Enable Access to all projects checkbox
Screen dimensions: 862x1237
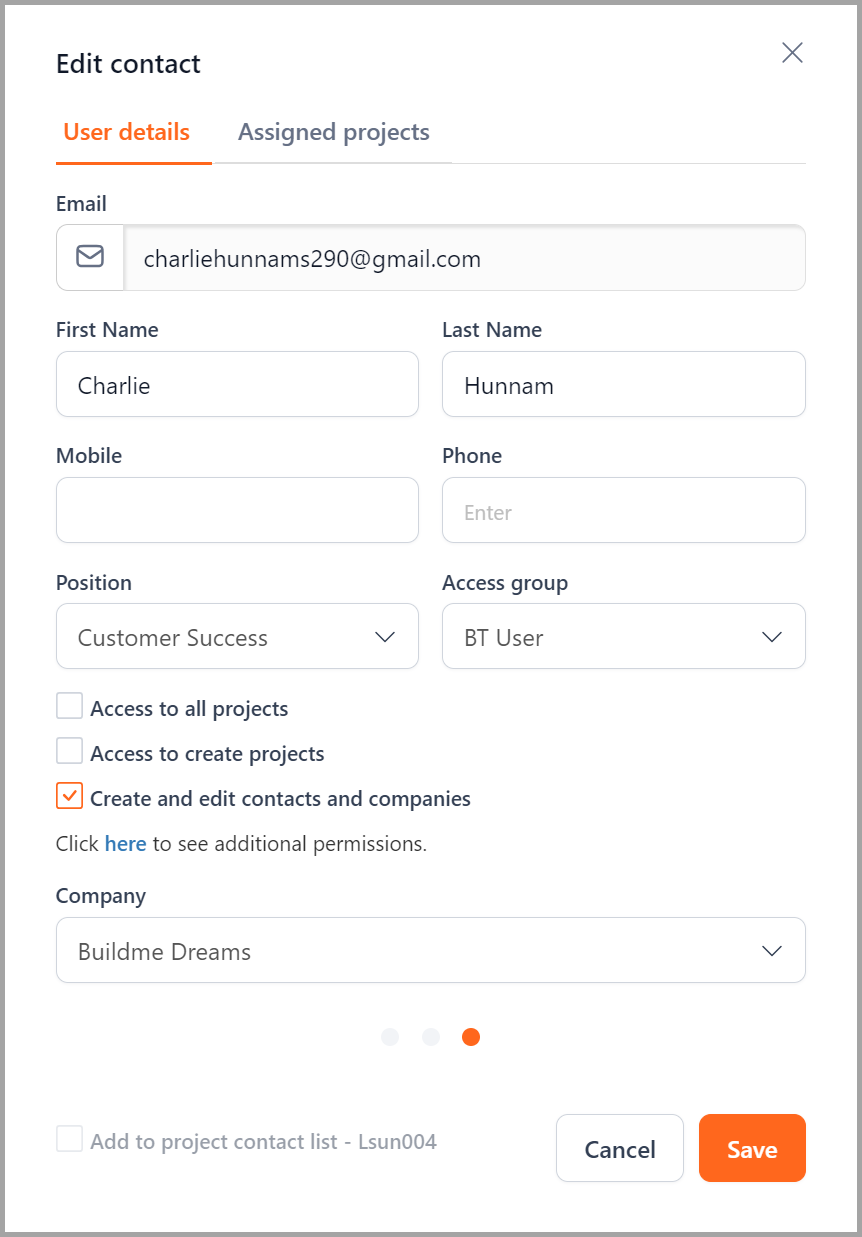tap(69, 707)
